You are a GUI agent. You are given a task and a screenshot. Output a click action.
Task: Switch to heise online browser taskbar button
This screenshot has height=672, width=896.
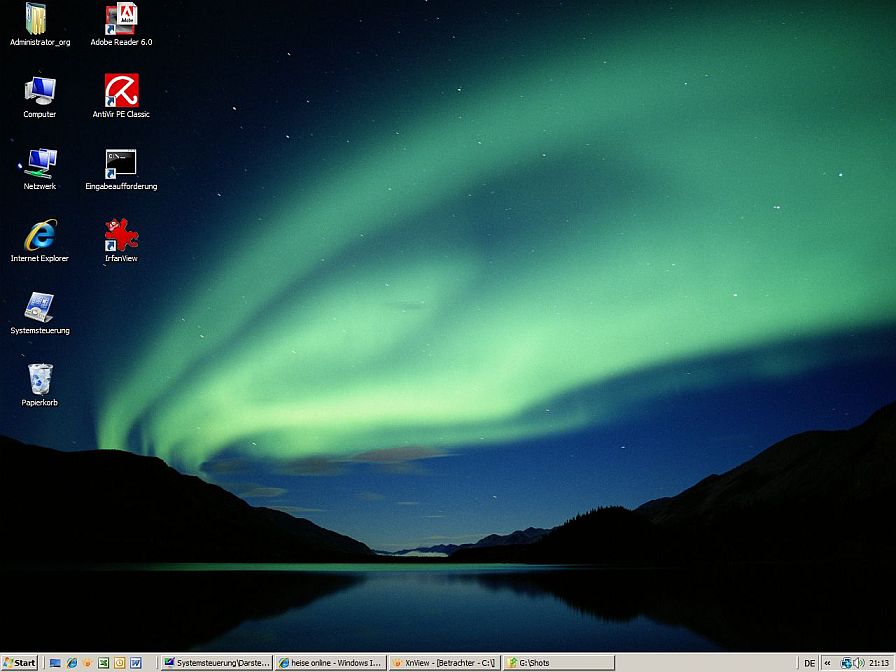[x=331, y=663]
